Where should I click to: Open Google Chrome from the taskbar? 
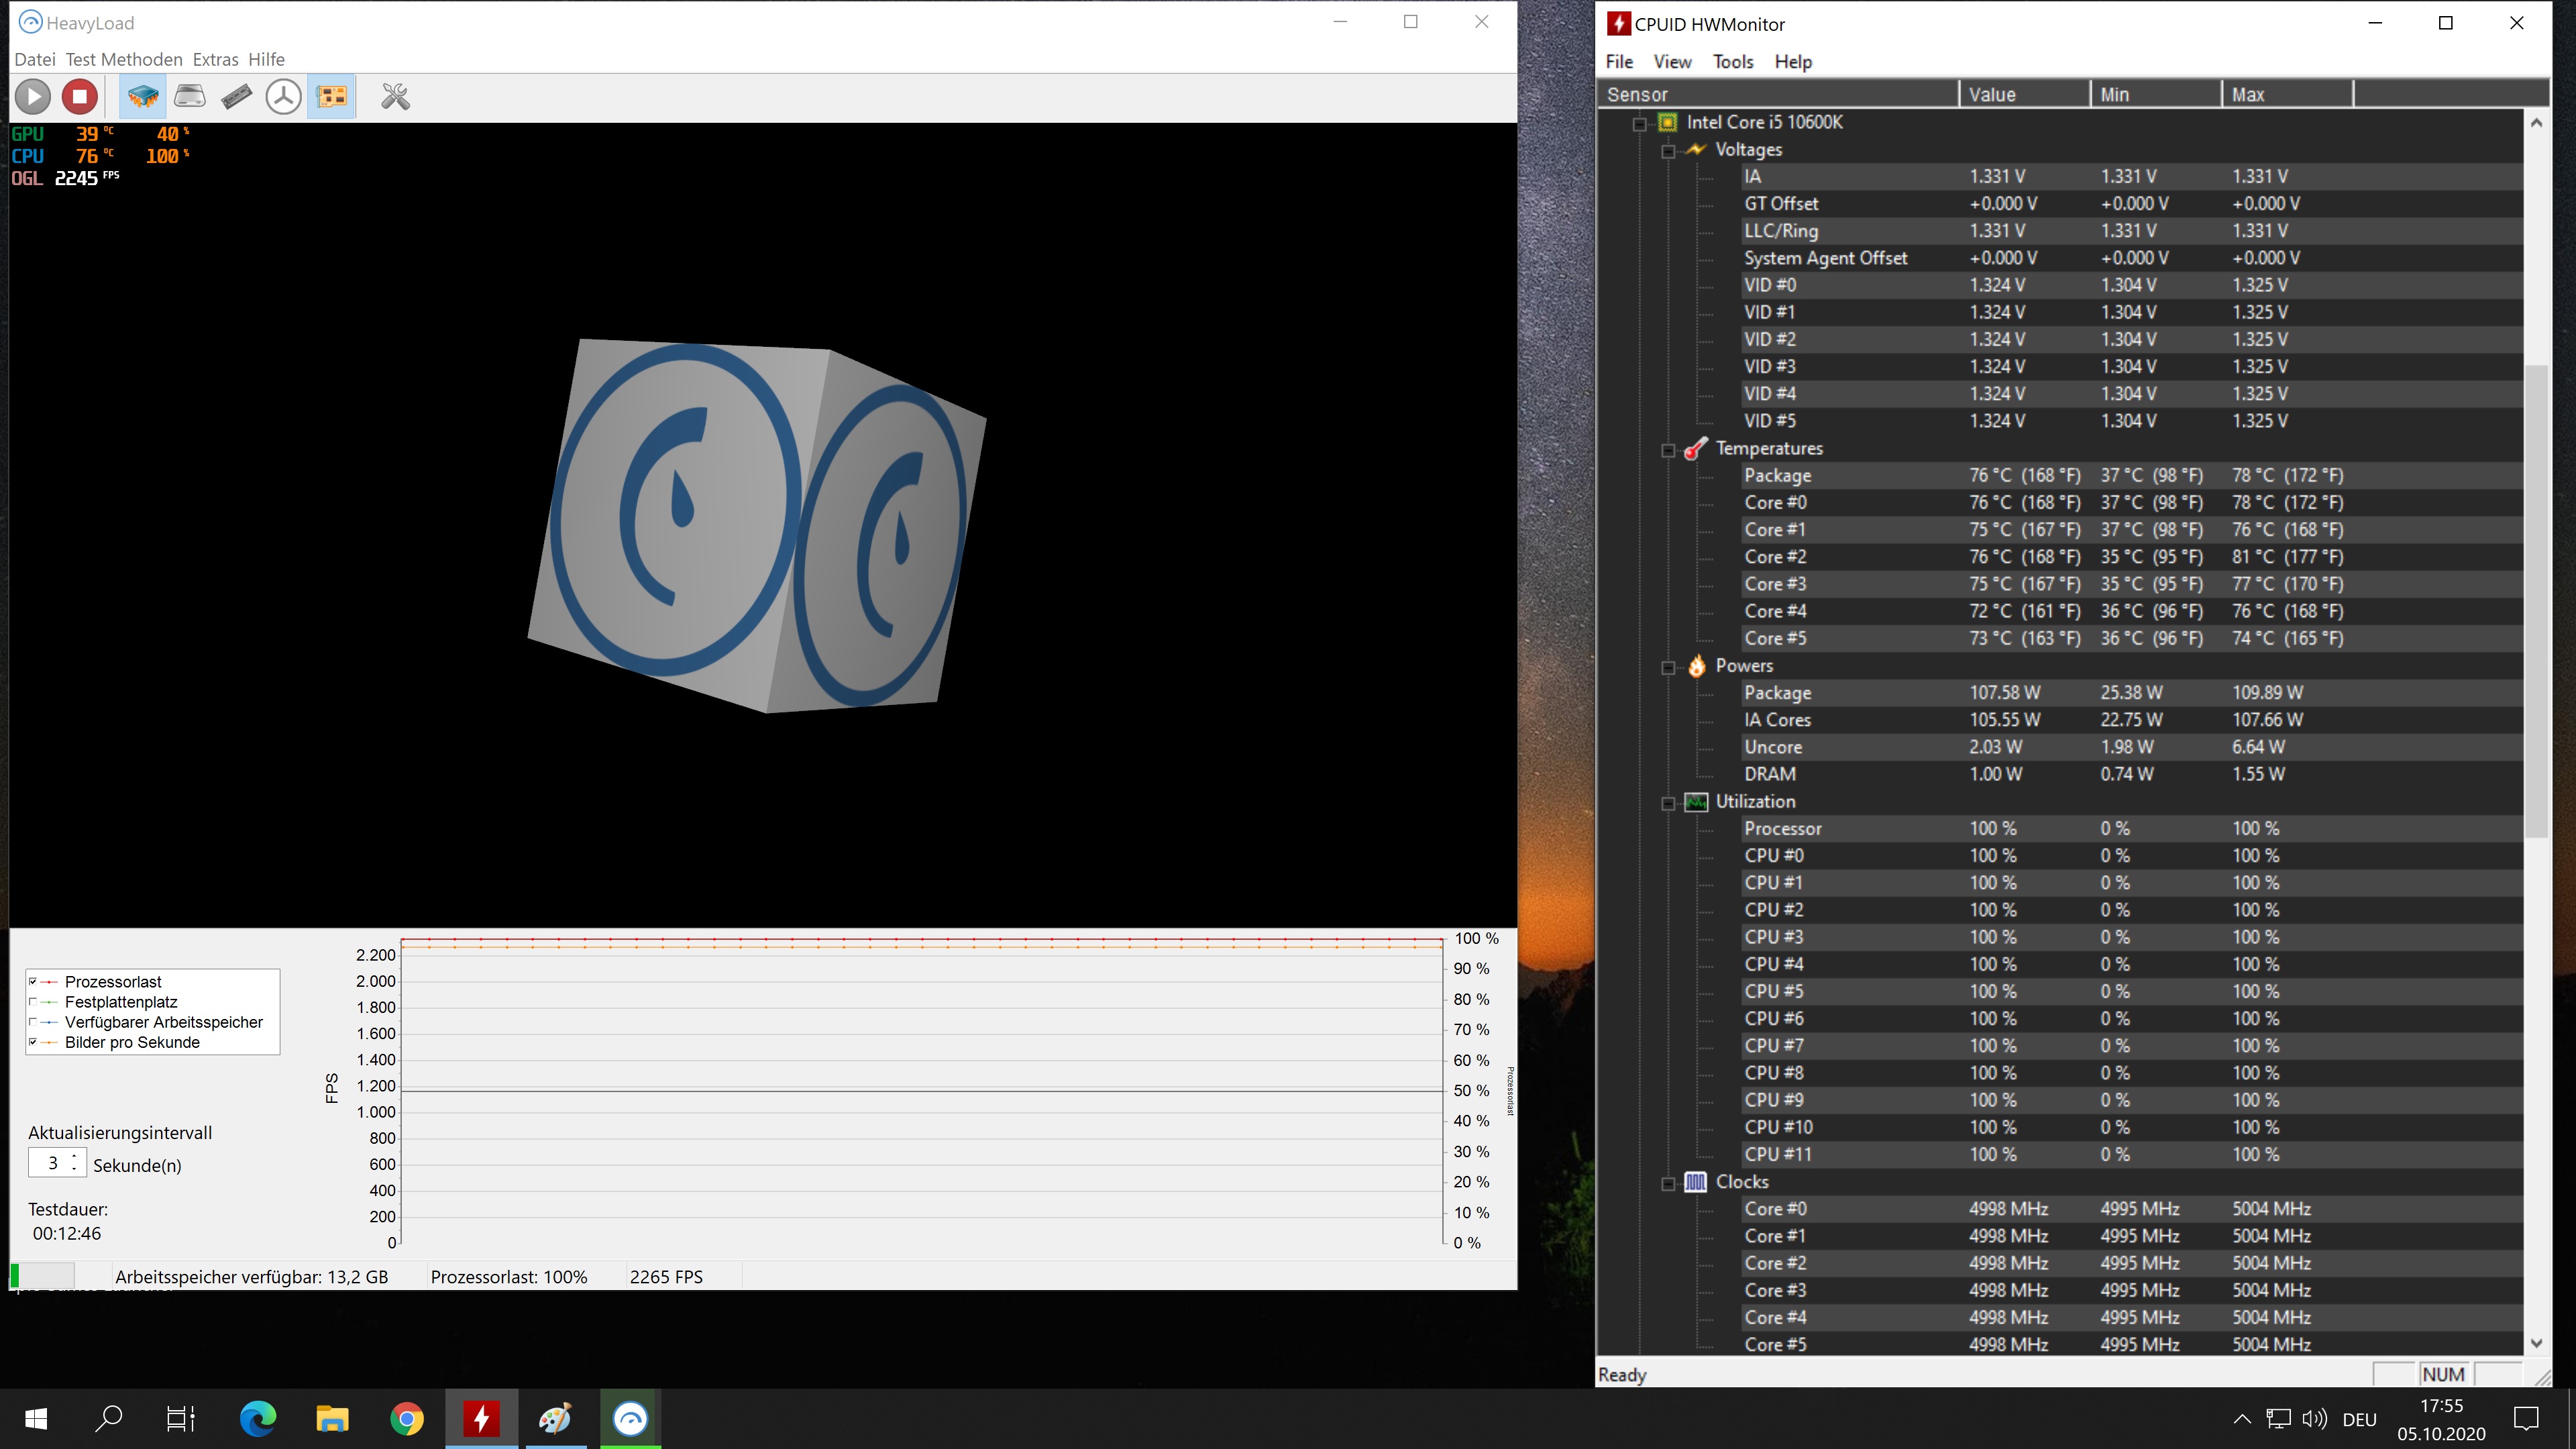click(406, 1418)
